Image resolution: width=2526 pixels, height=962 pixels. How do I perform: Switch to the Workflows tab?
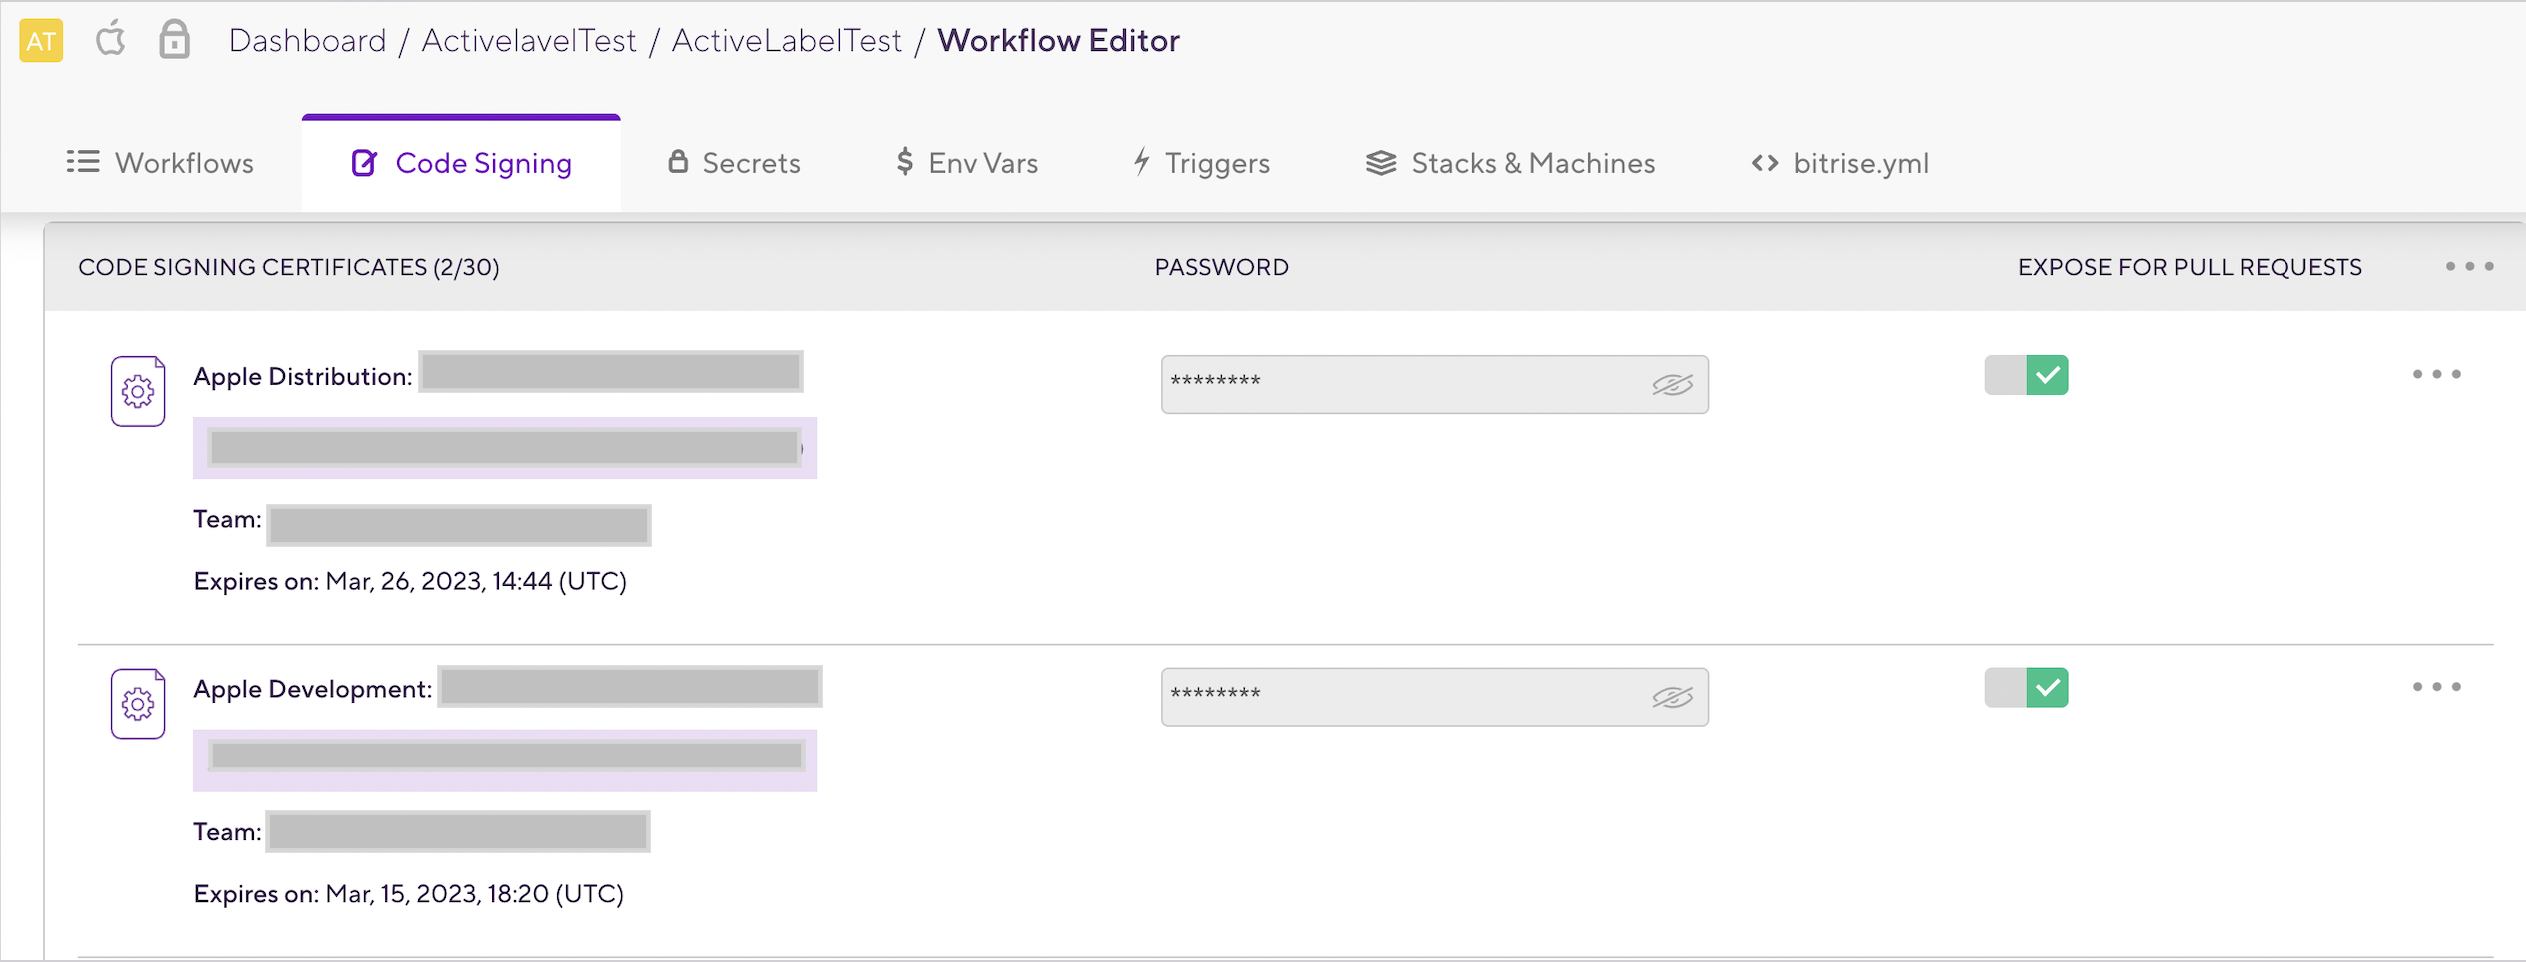pyautogui.click(x=160, y=163)
